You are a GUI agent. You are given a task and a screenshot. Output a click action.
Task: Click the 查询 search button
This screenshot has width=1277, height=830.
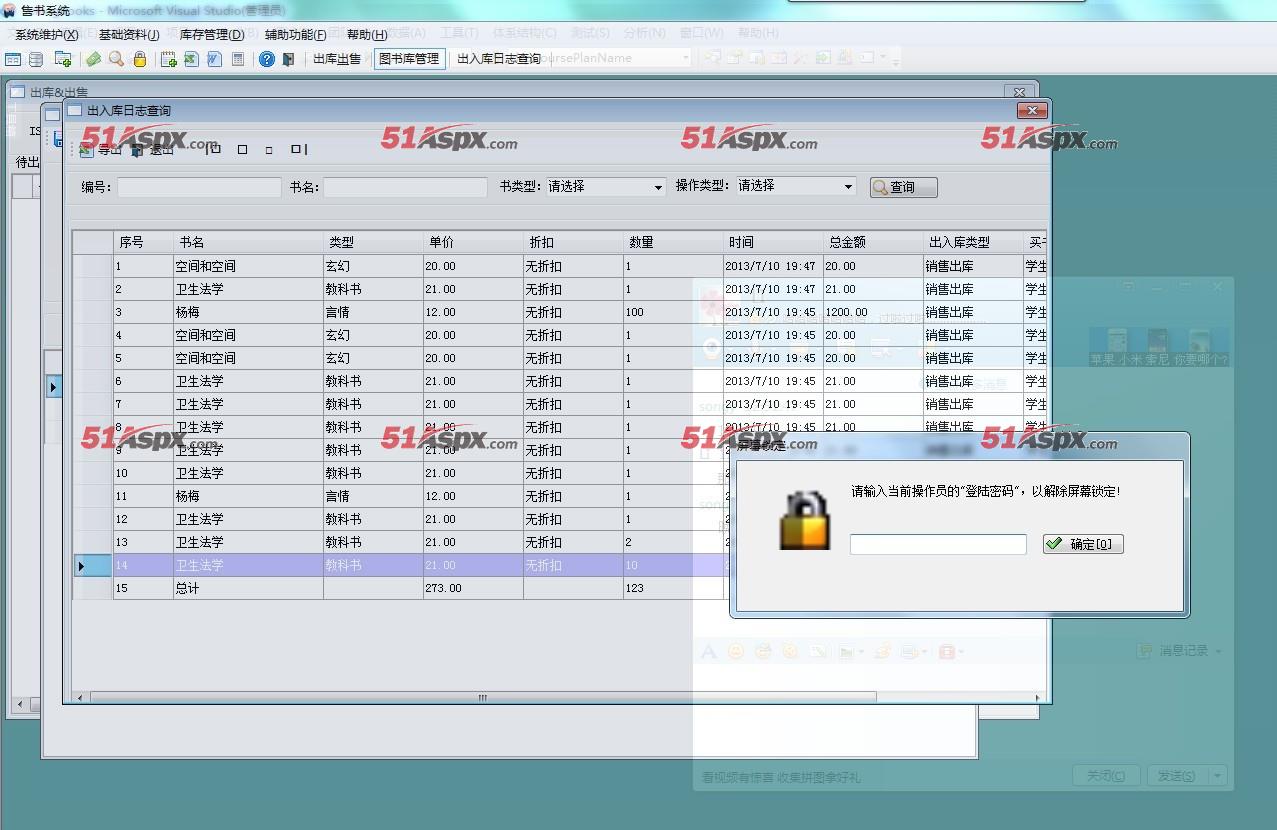tap(903, 187)
